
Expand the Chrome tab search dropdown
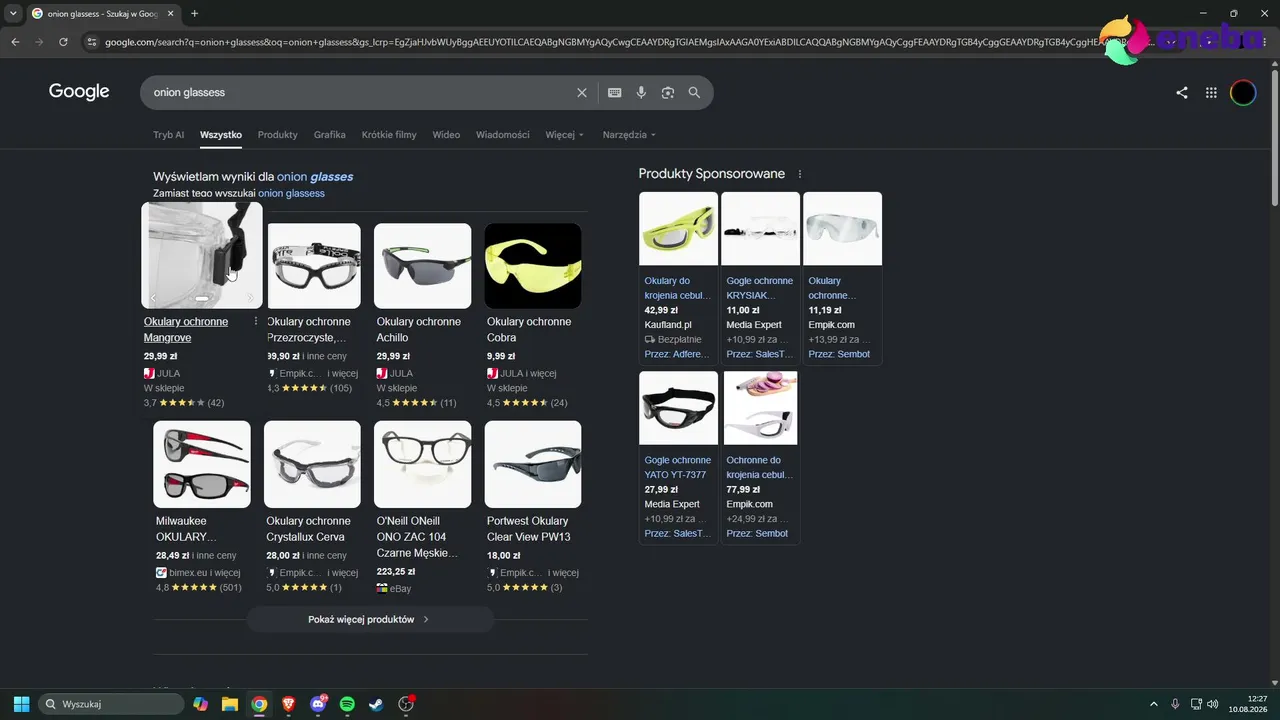(x=13, y=13)
